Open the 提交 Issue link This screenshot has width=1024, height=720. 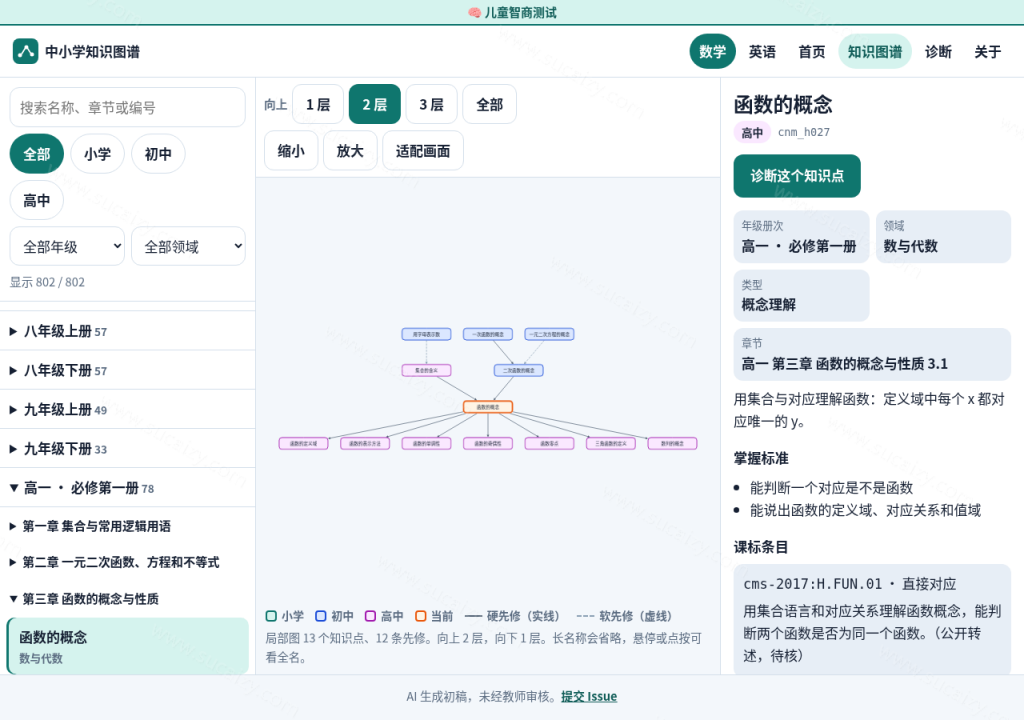[589, 696]
